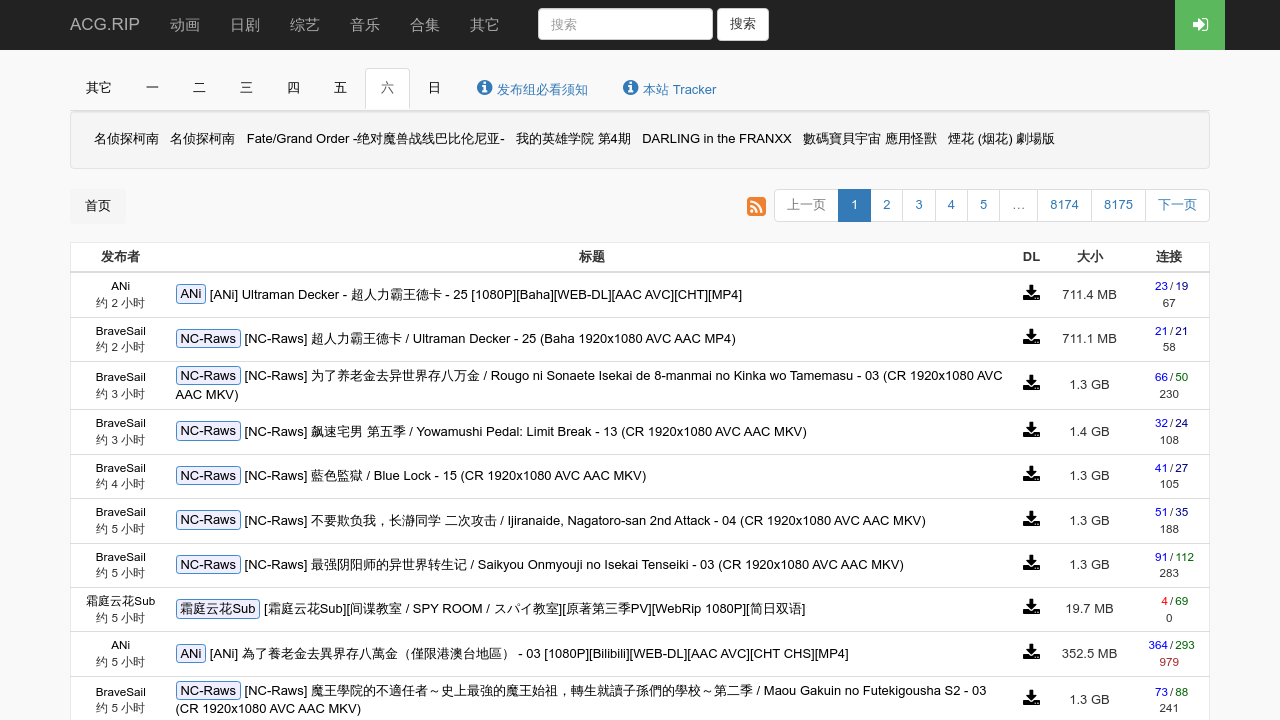Open Saikyou Onmyouji no Isekai Tenseiki title
1280x720 pixels.
pos(574,565)
